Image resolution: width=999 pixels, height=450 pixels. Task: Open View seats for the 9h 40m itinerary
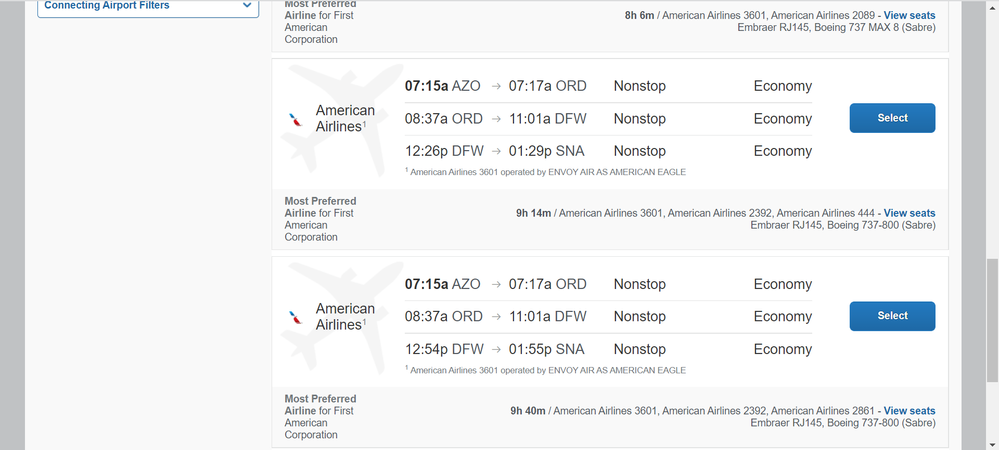[x=909, y=410]
